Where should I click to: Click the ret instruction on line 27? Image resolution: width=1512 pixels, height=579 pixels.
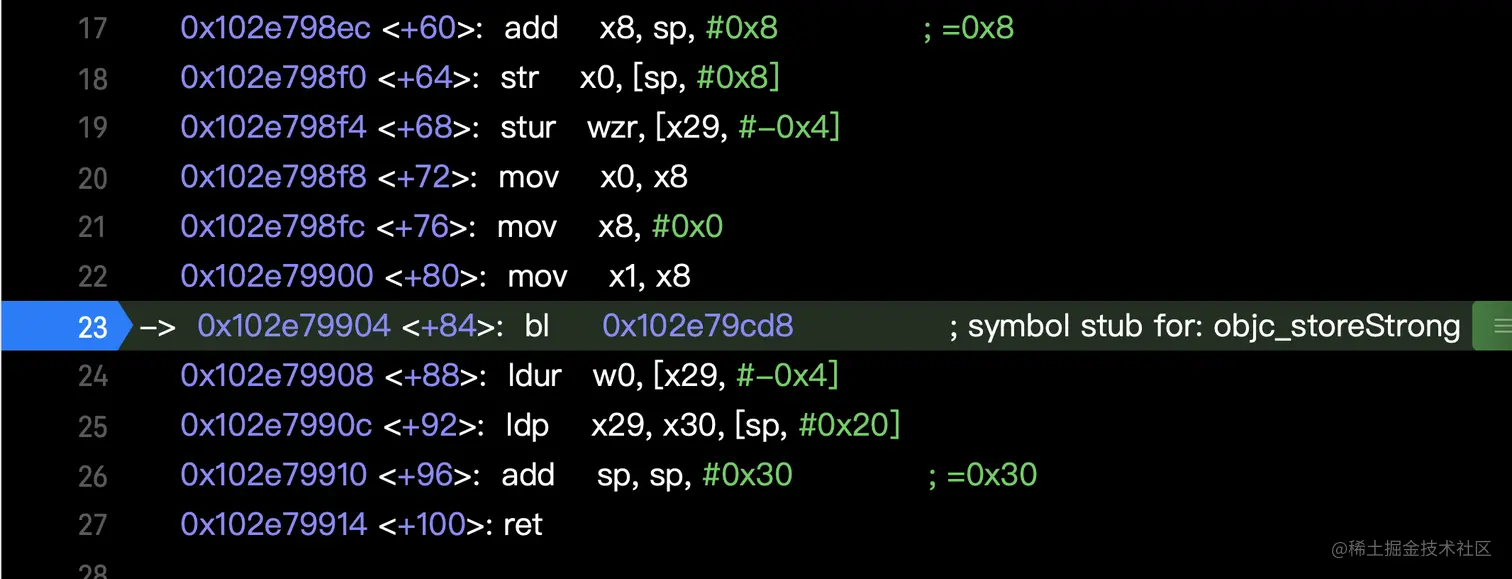point(523,525)
